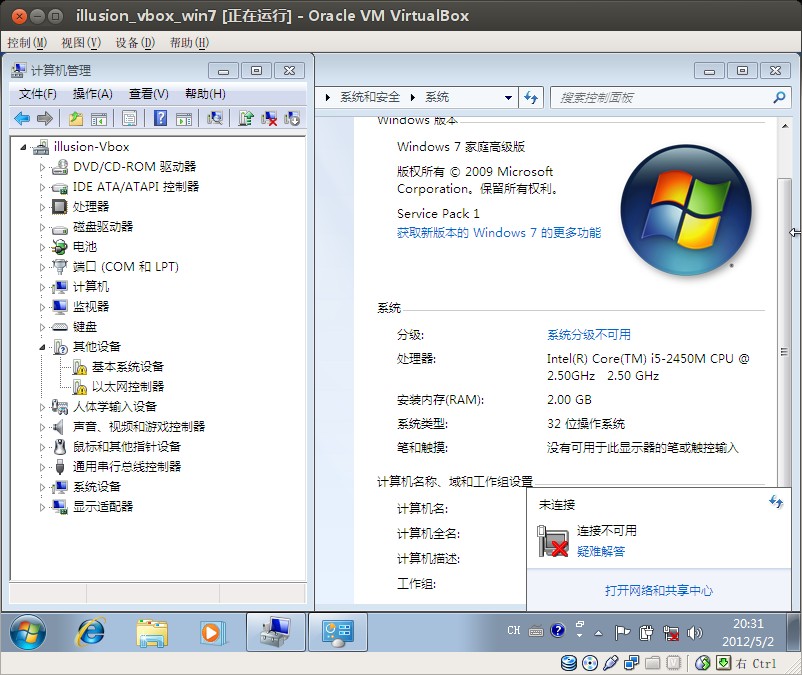Expand the 处理器 device node
This screenshot has height=675, width=802.
(42, 207)
